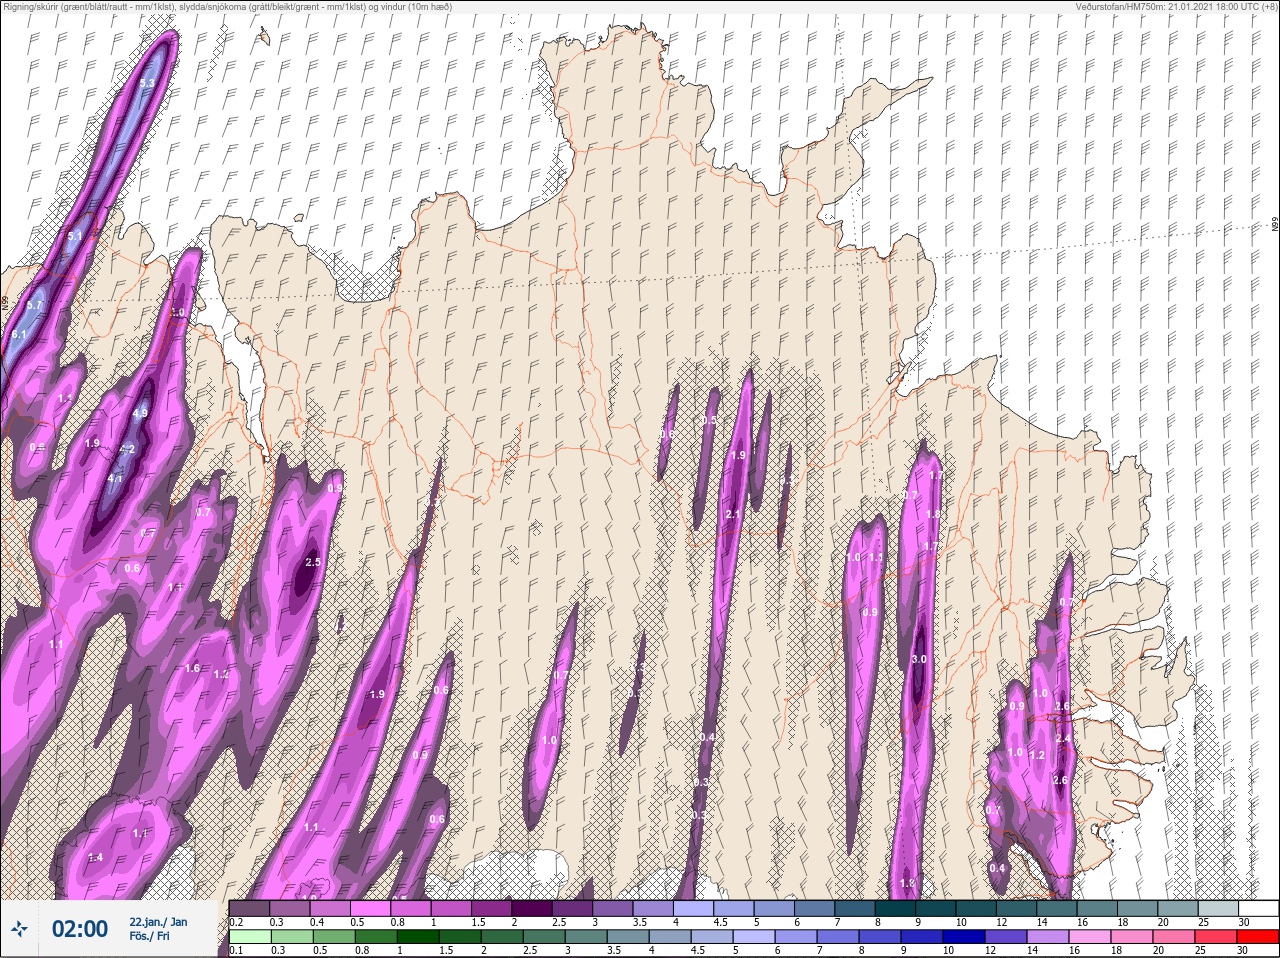1280x958 pixels.
Task: Click the '22.jan./ Jan' date label
Action: pos(158,921)
